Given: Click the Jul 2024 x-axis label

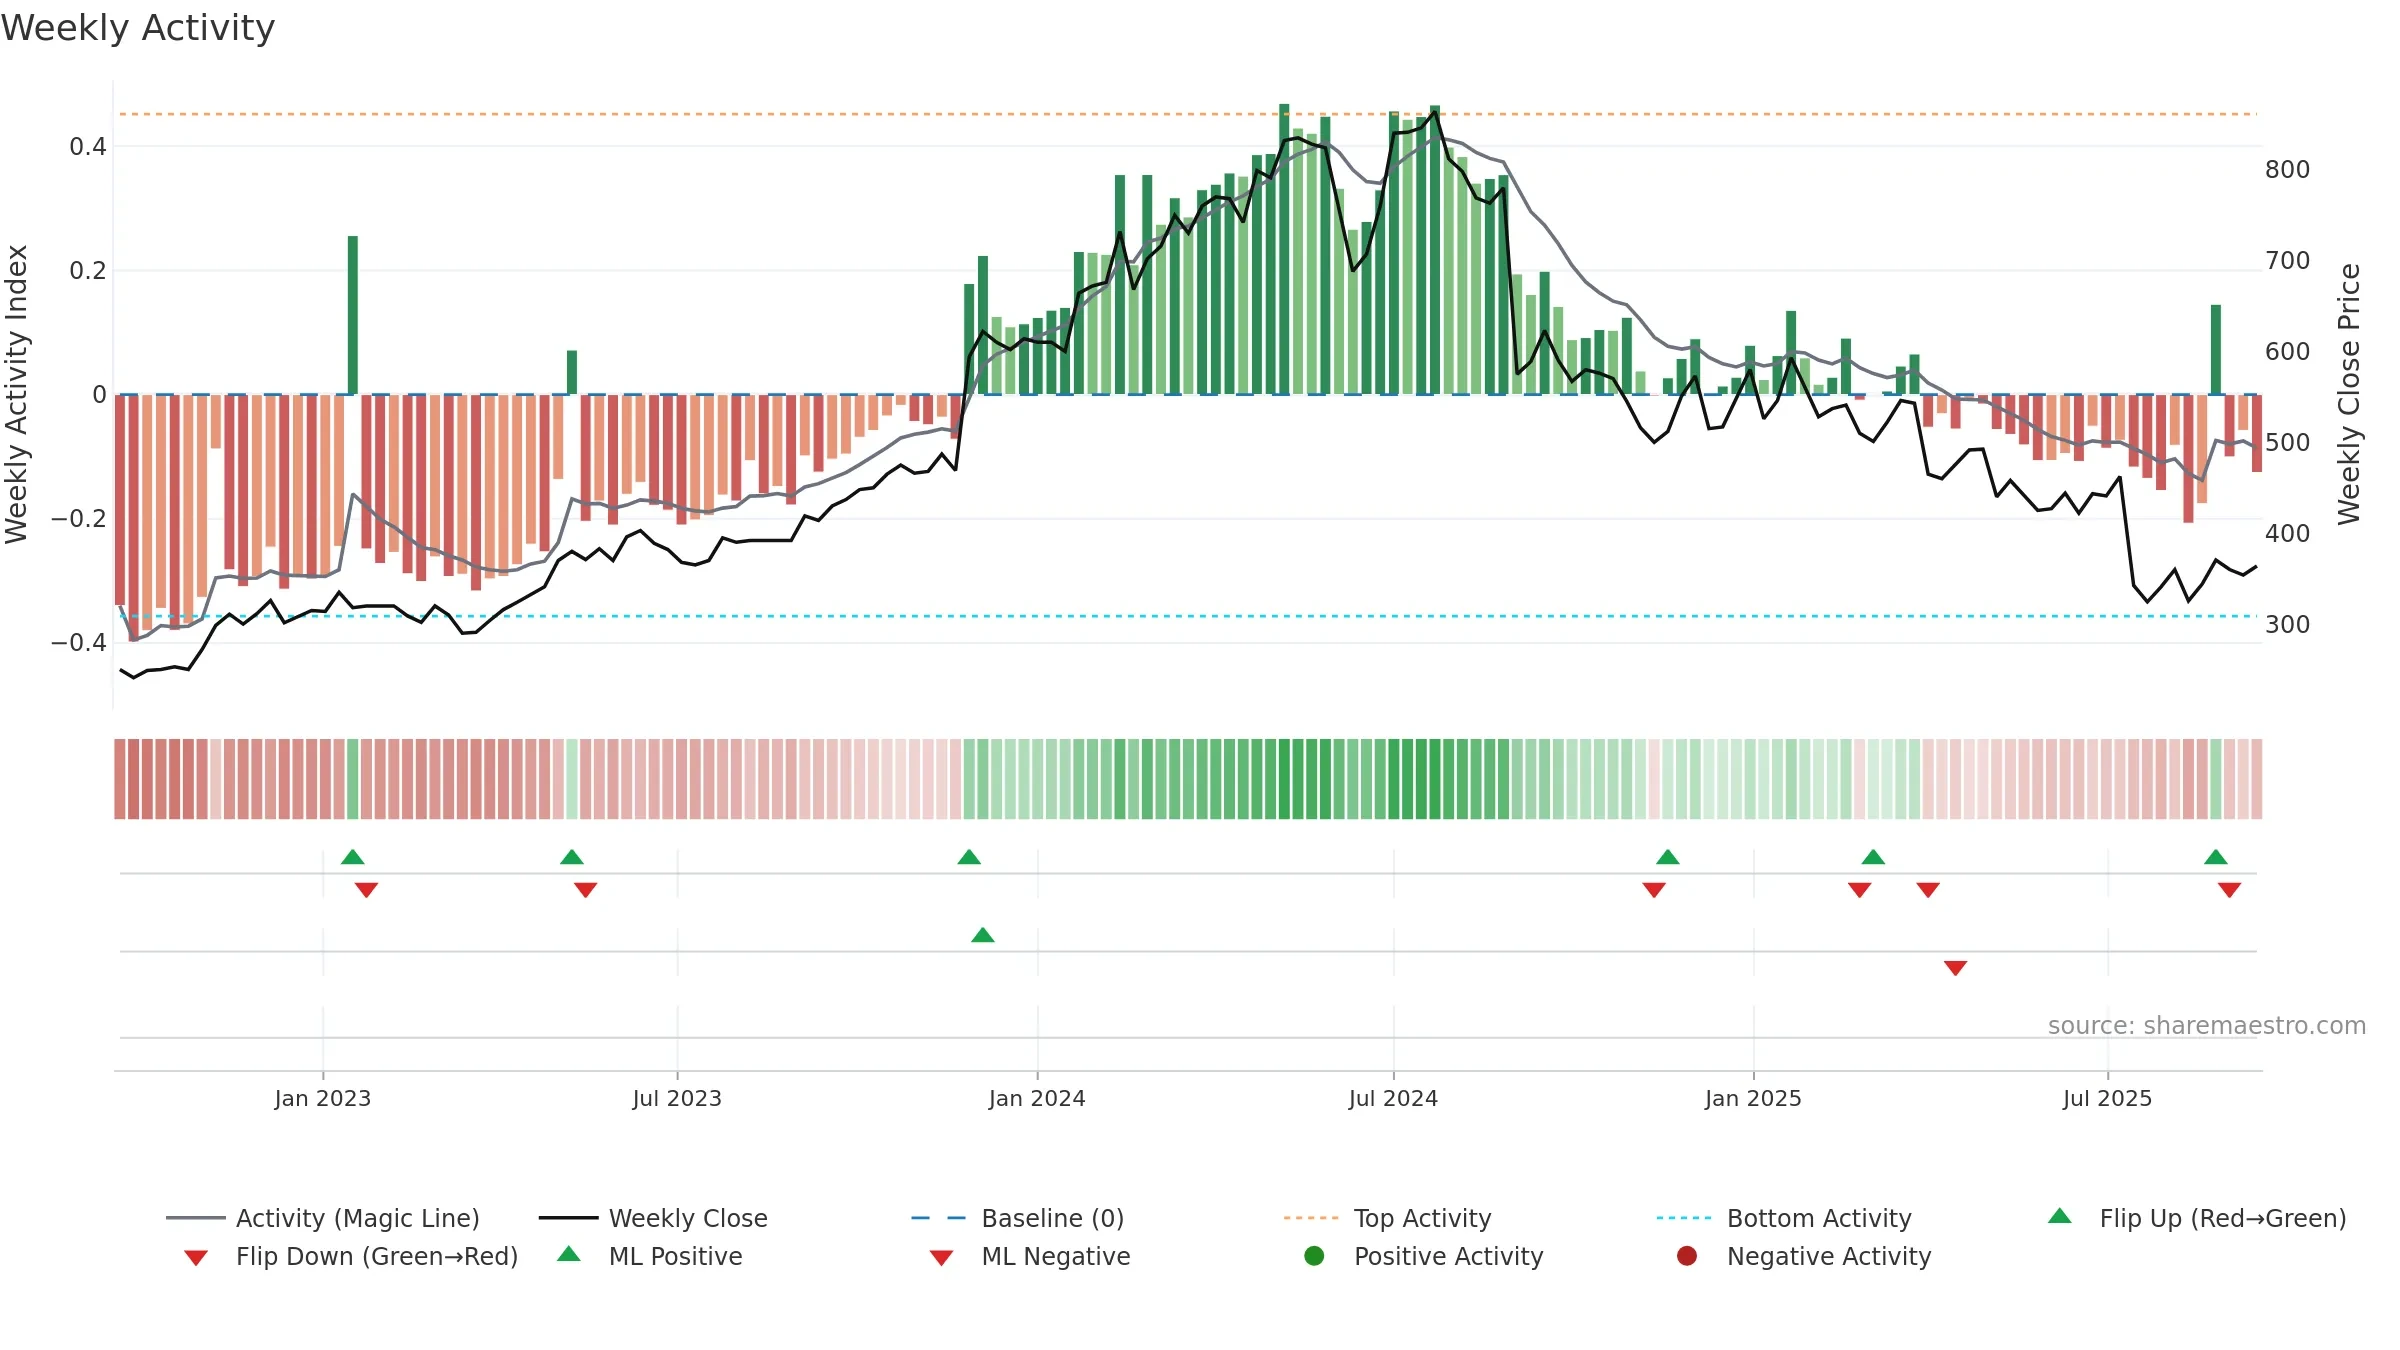Looking at the screenshot, I should coord(1393,1099).
